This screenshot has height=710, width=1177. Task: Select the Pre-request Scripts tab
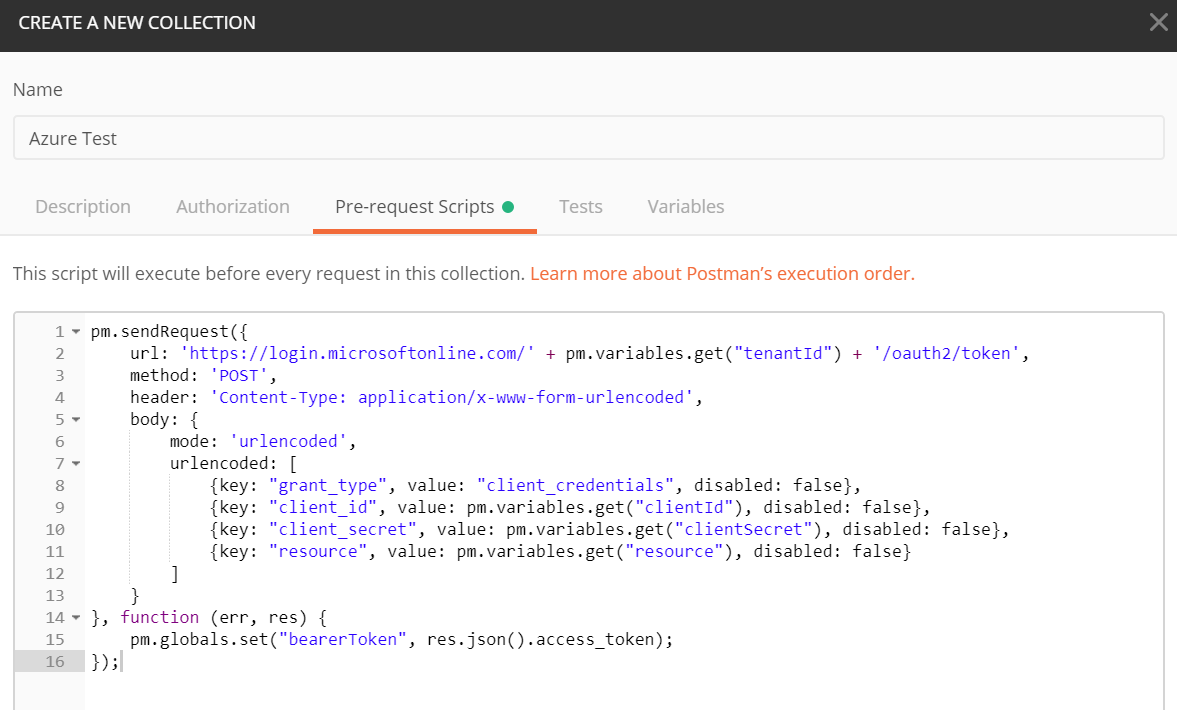tap(414, 207)
